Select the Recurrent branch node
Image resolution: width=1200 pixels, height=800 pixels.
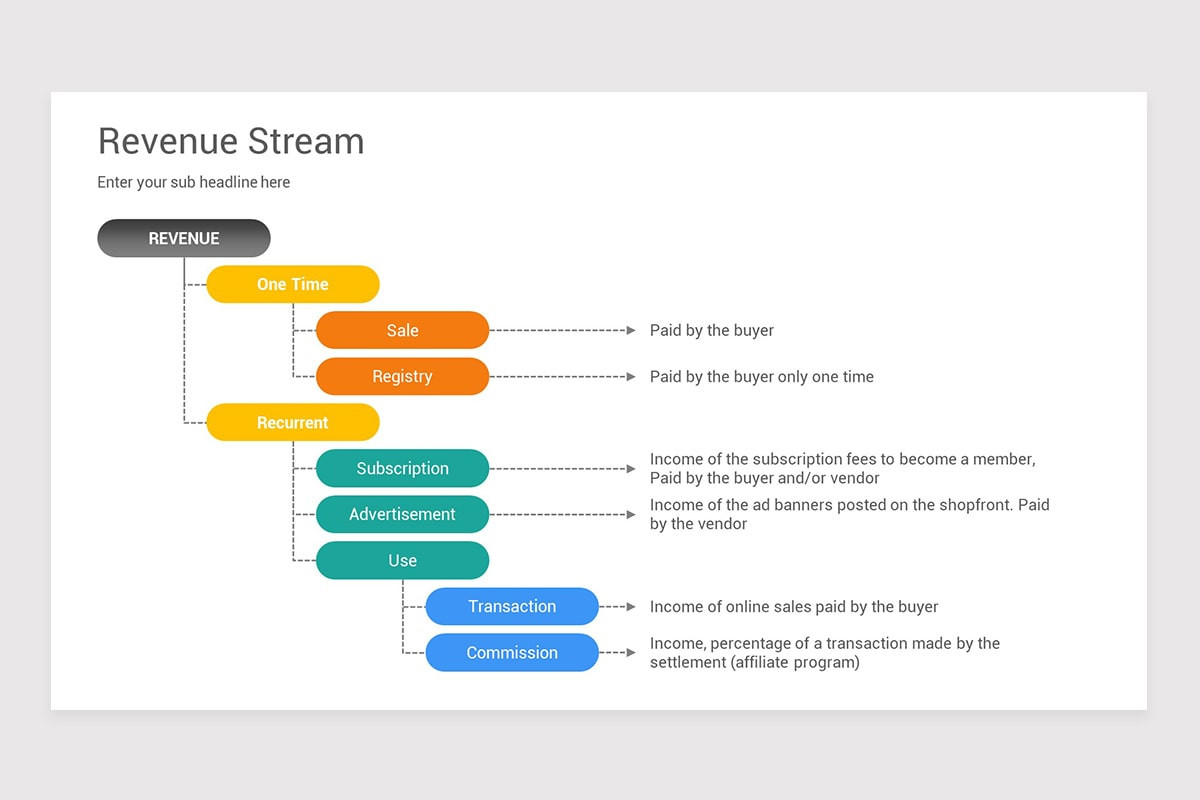[x=292, y=422]
